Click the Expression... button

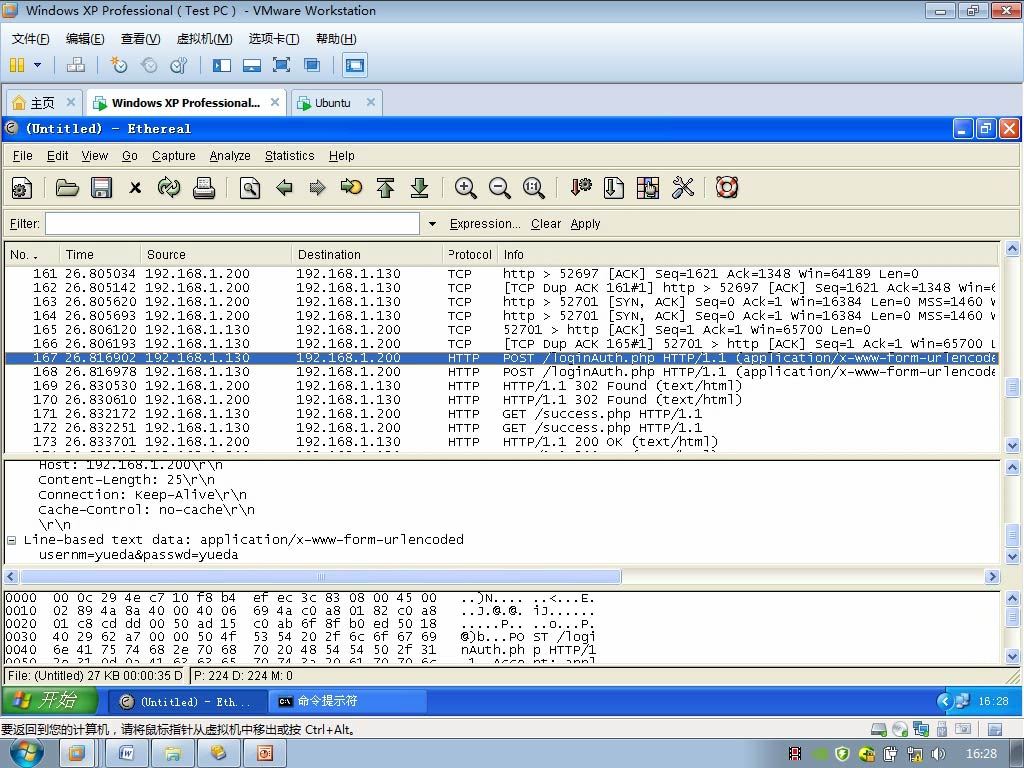pos(484,224)
